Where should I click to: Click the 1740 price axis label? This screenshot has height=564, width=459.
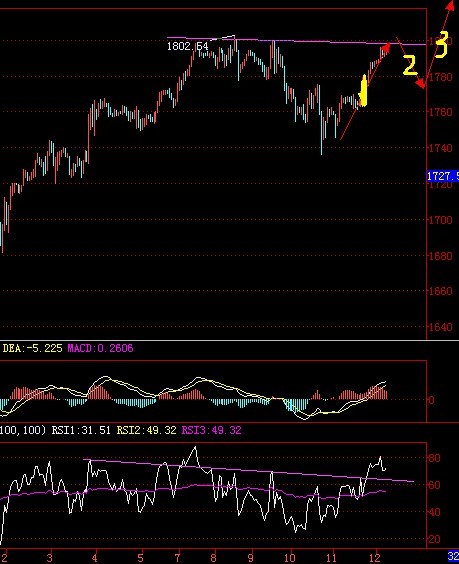click(441, 148)
